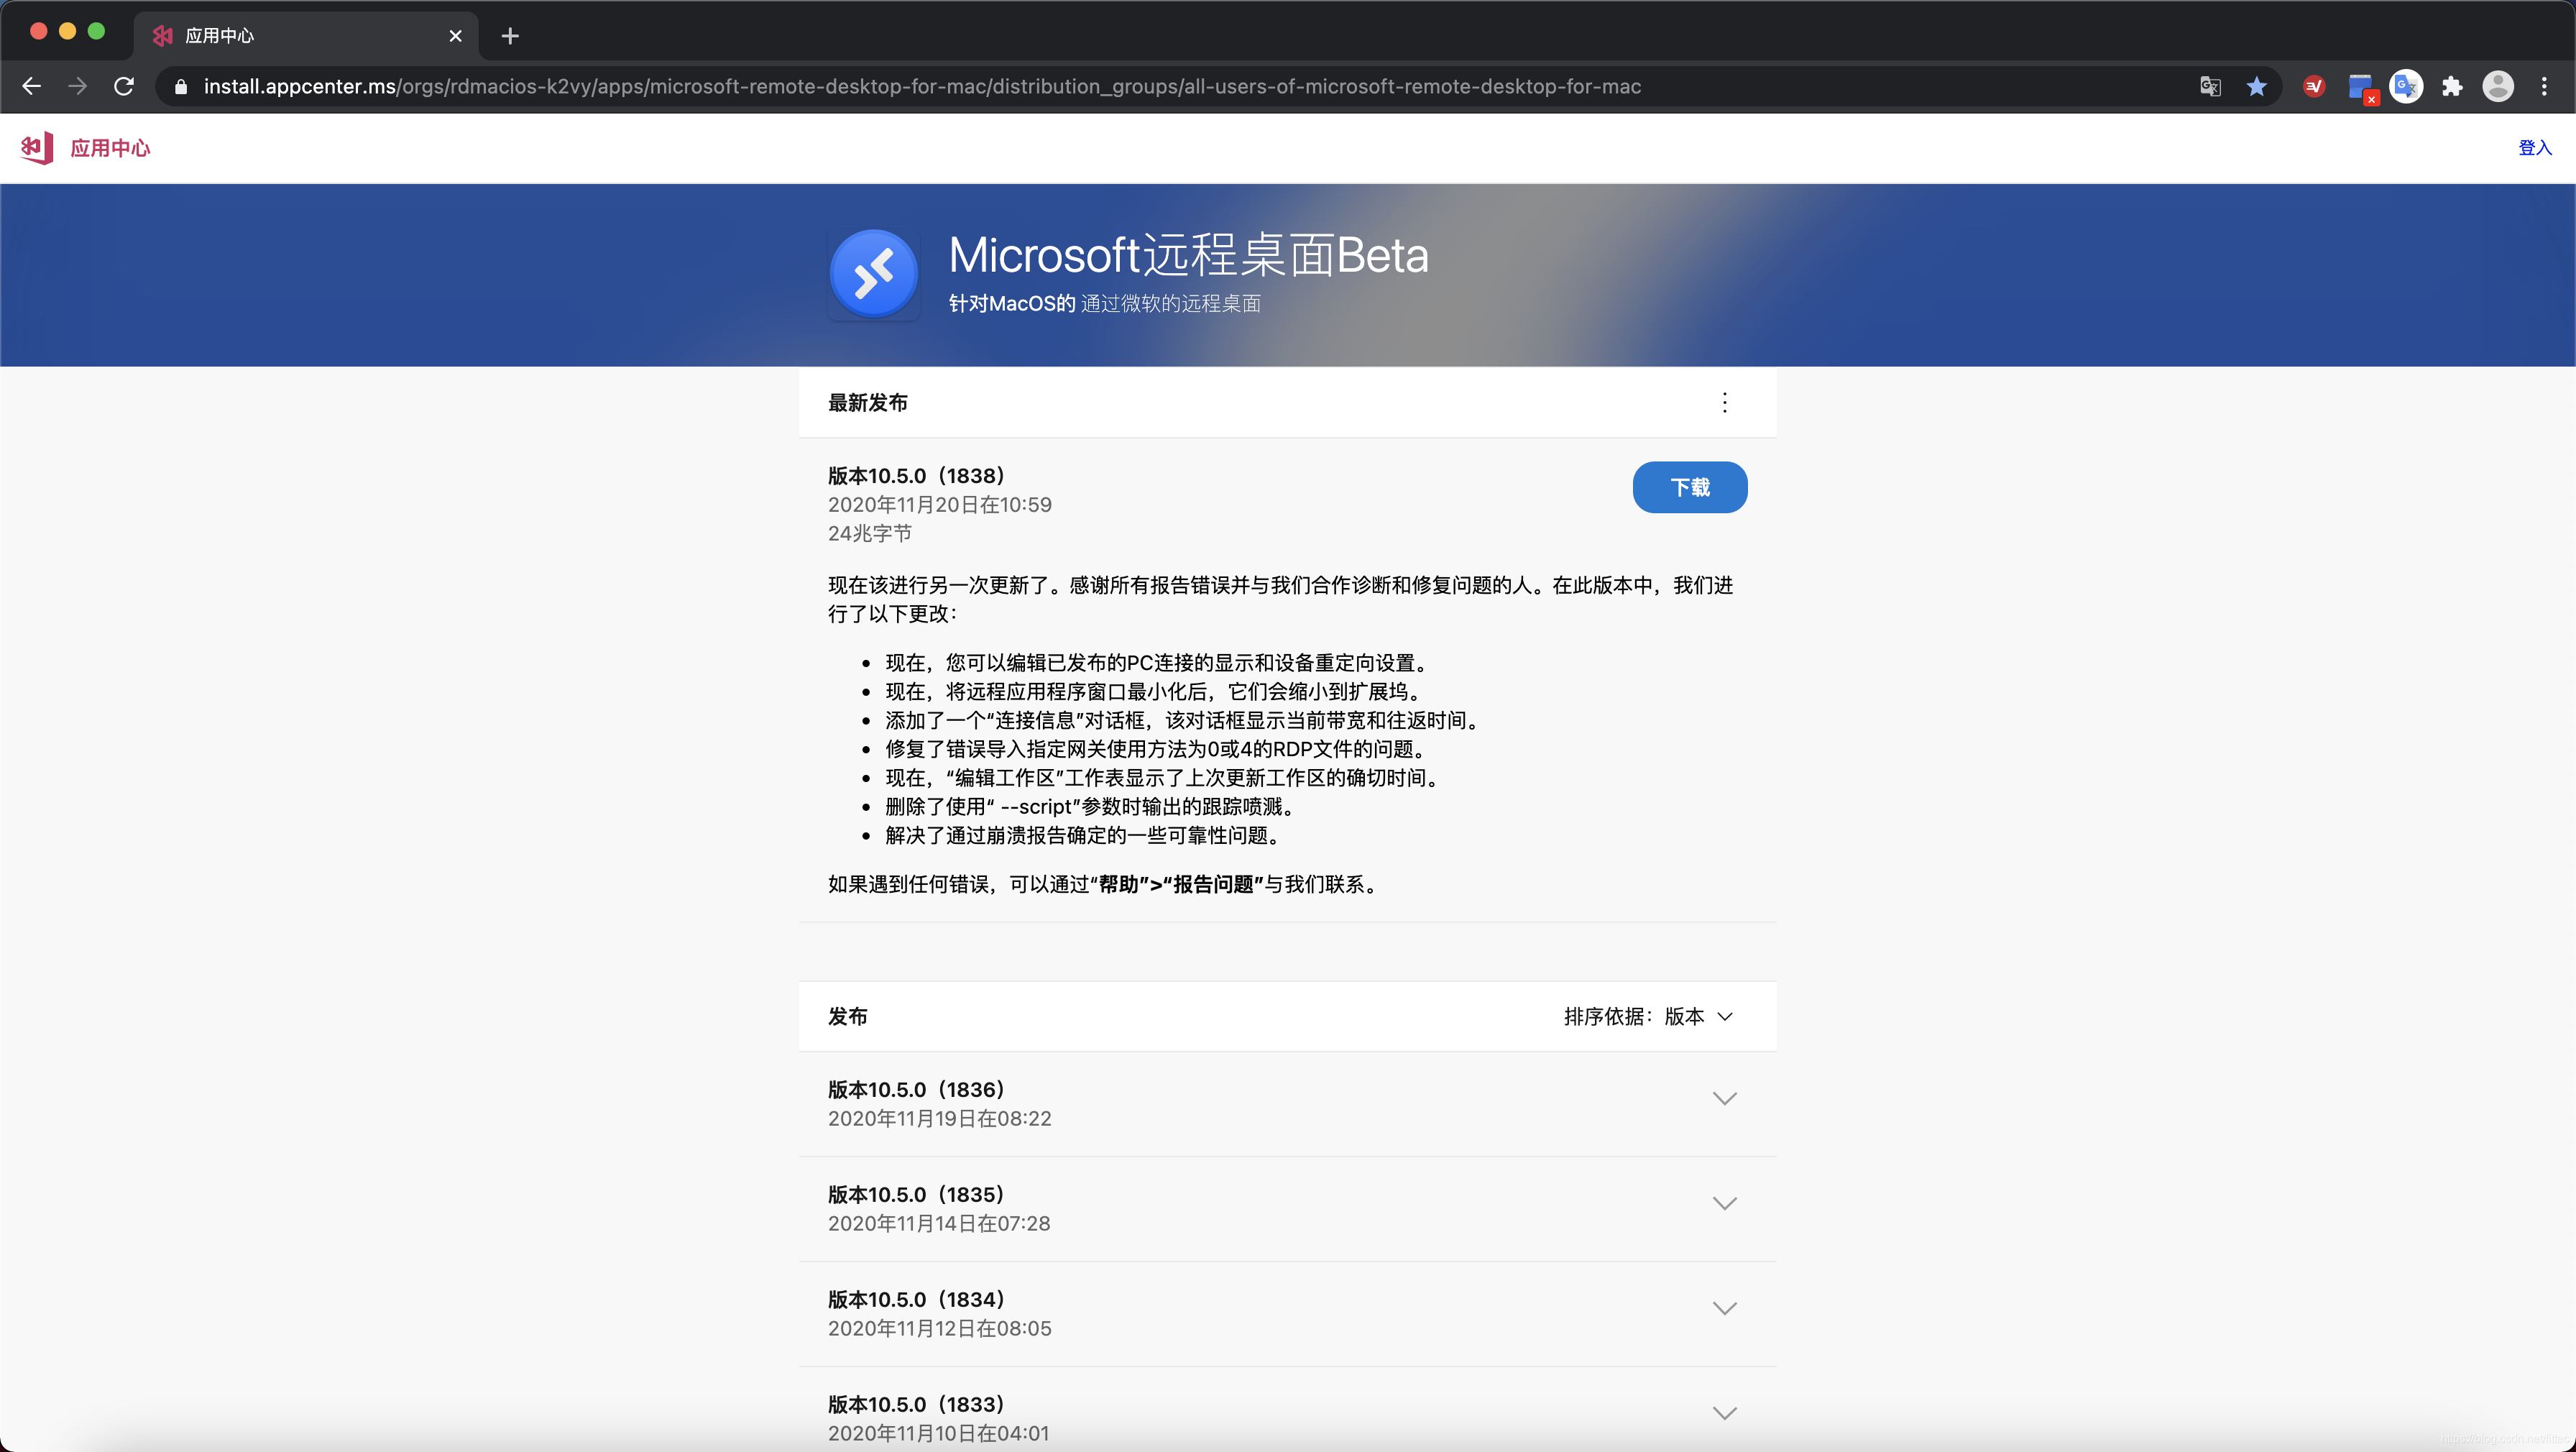Expand version 10.5.0 (1836) release
The height and width of the screenshot is (1452, 2576).
tap(1724, 1099)
